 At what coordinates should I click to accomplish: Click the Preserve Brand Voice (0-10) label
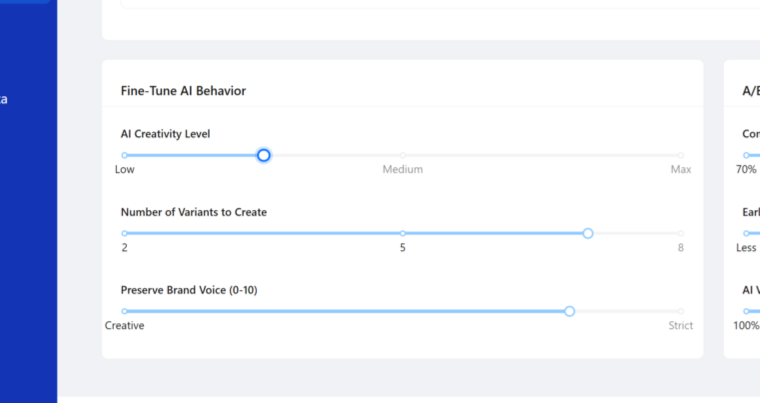click(x=189, y=290)
